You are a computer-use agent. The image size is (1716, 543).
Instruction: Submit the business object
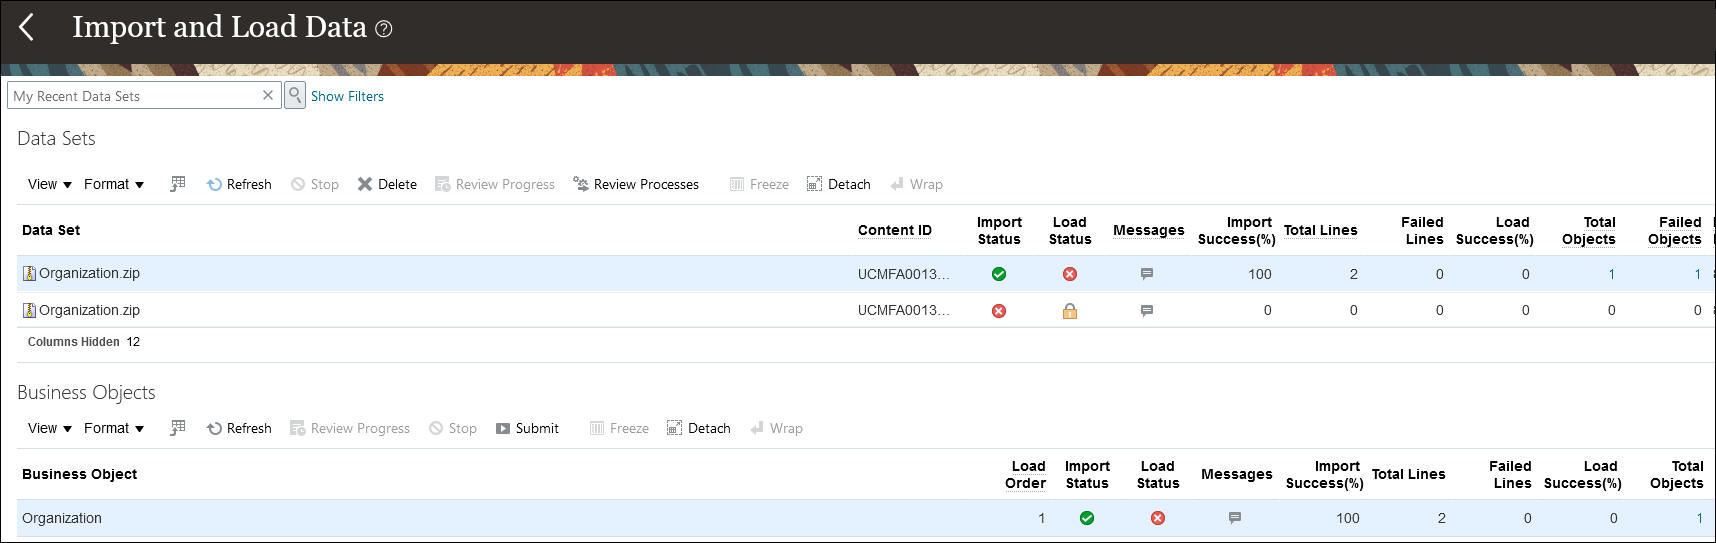[527, 428]
